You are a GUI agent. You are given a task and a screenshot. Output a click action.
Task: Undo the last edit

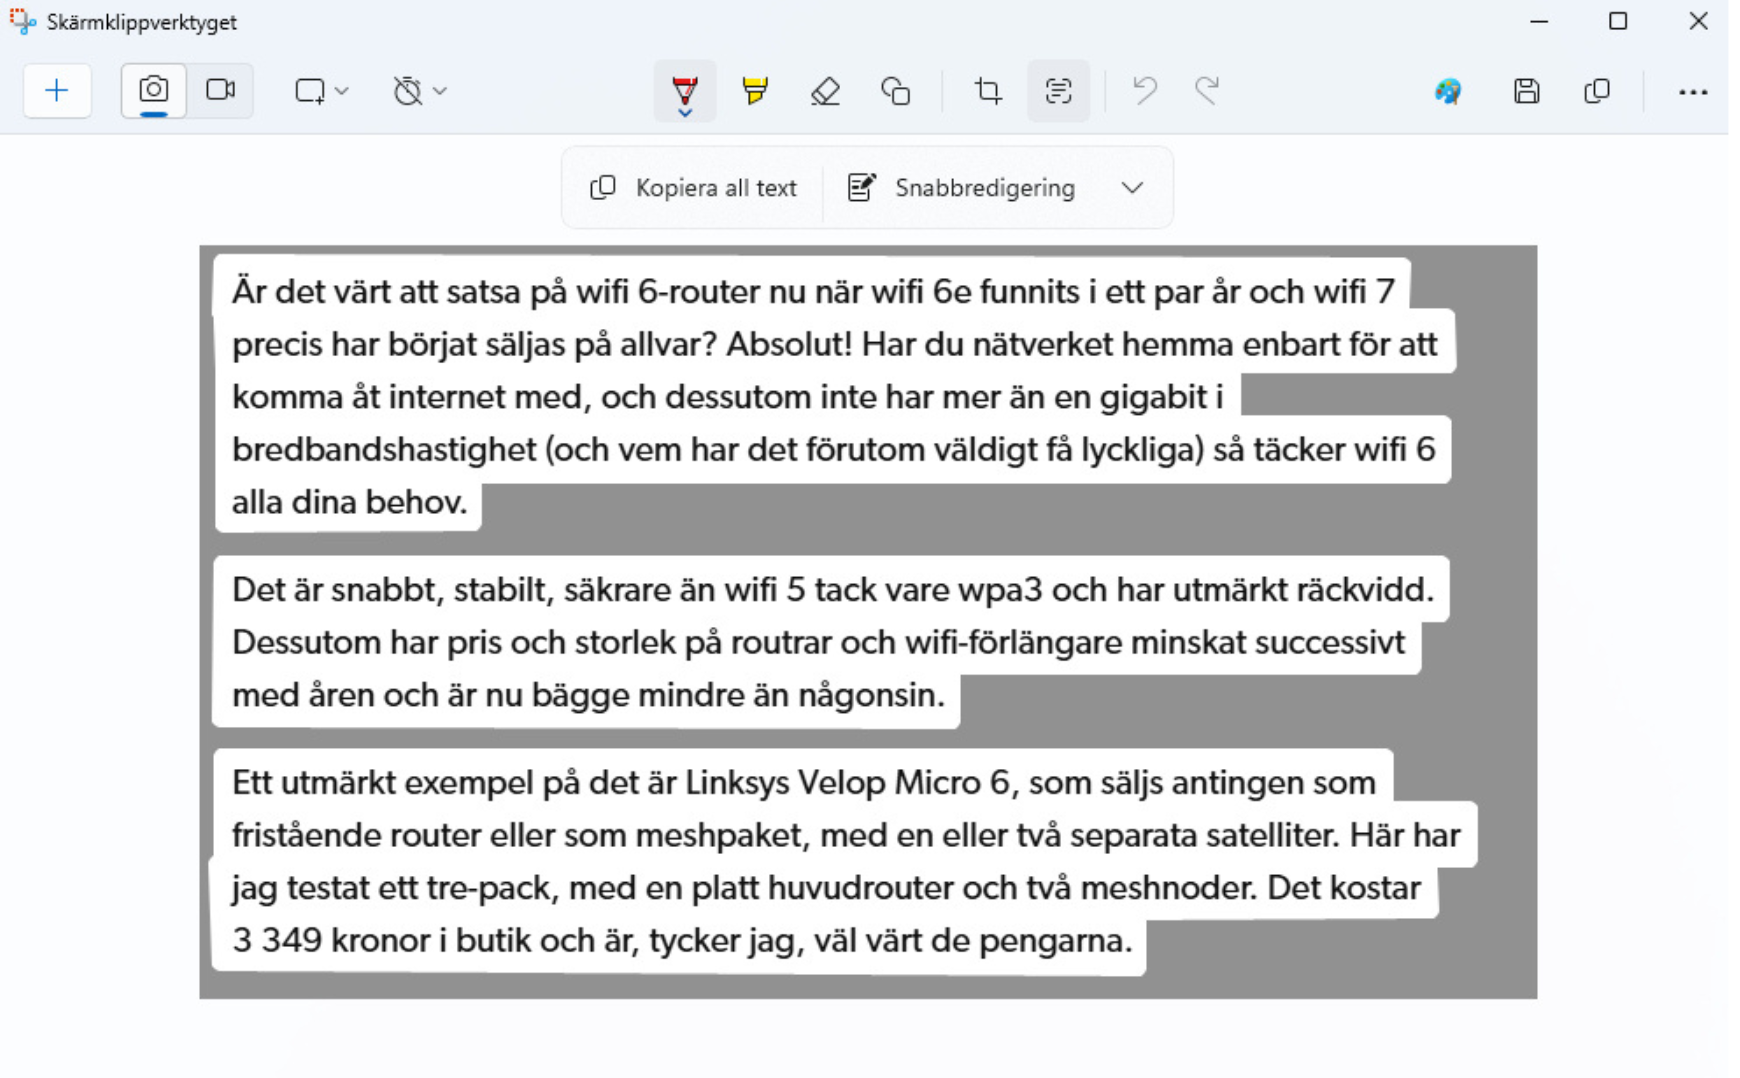coord(1145,91)
